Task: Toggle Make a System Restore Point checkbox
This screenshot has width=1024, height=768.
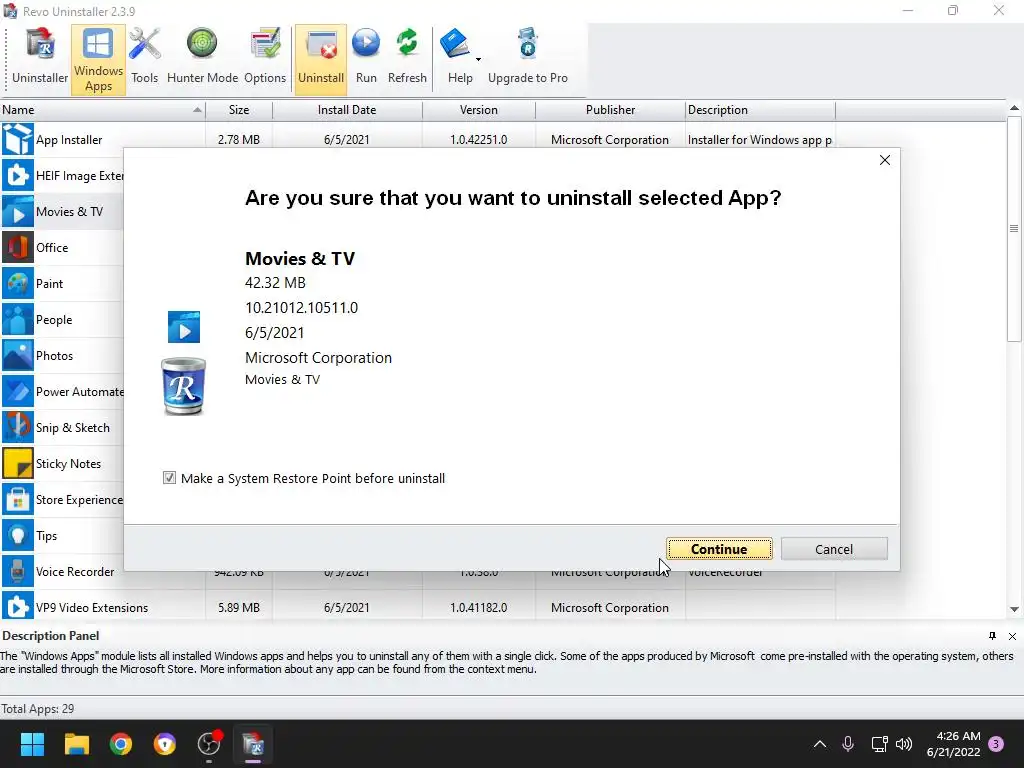Action: 169,478
